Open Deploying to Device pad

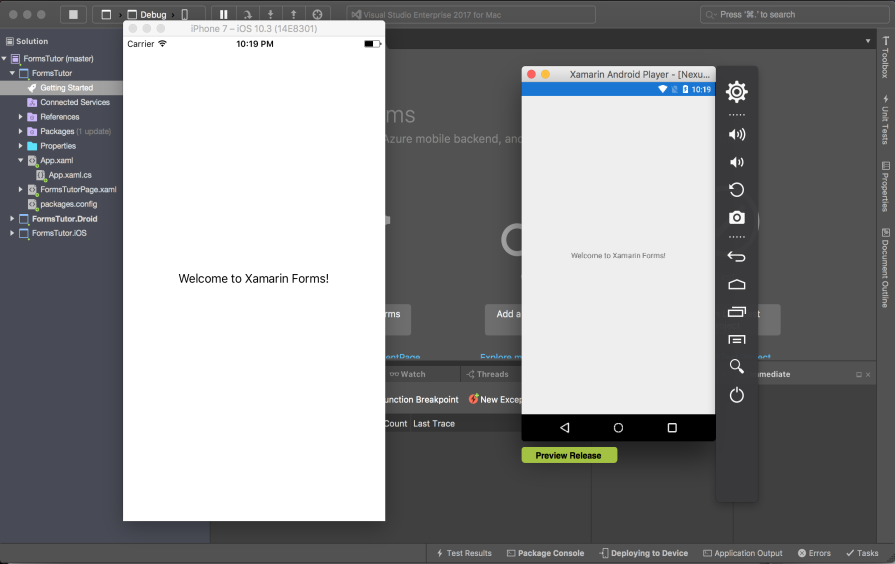tap(643, 553)
